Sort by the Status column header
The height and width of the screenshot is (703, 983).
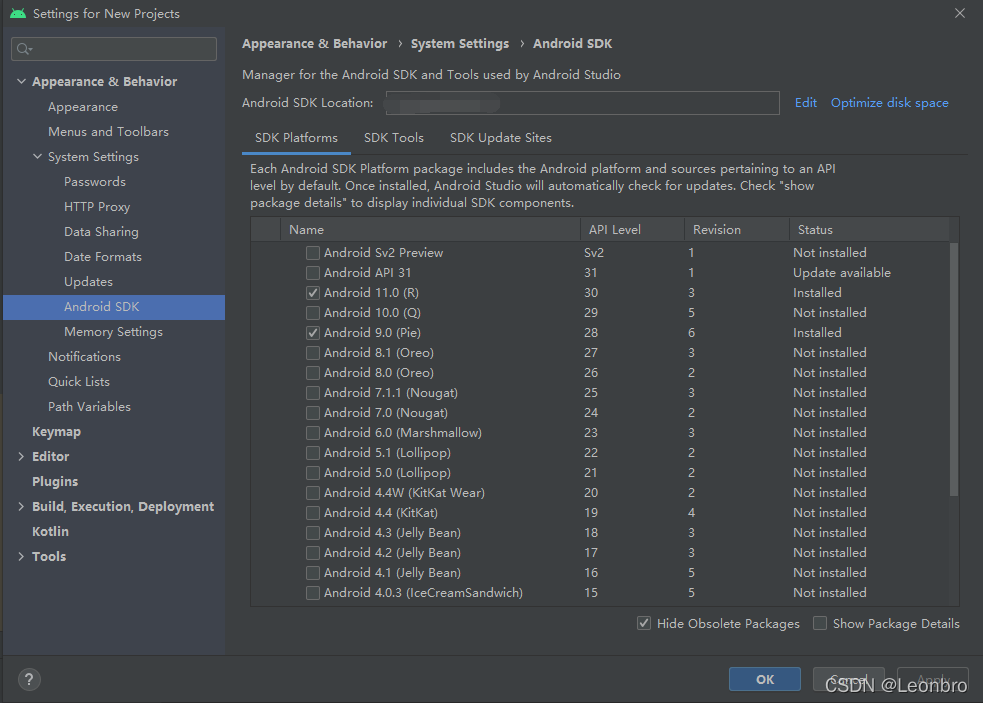click(870, 230)
